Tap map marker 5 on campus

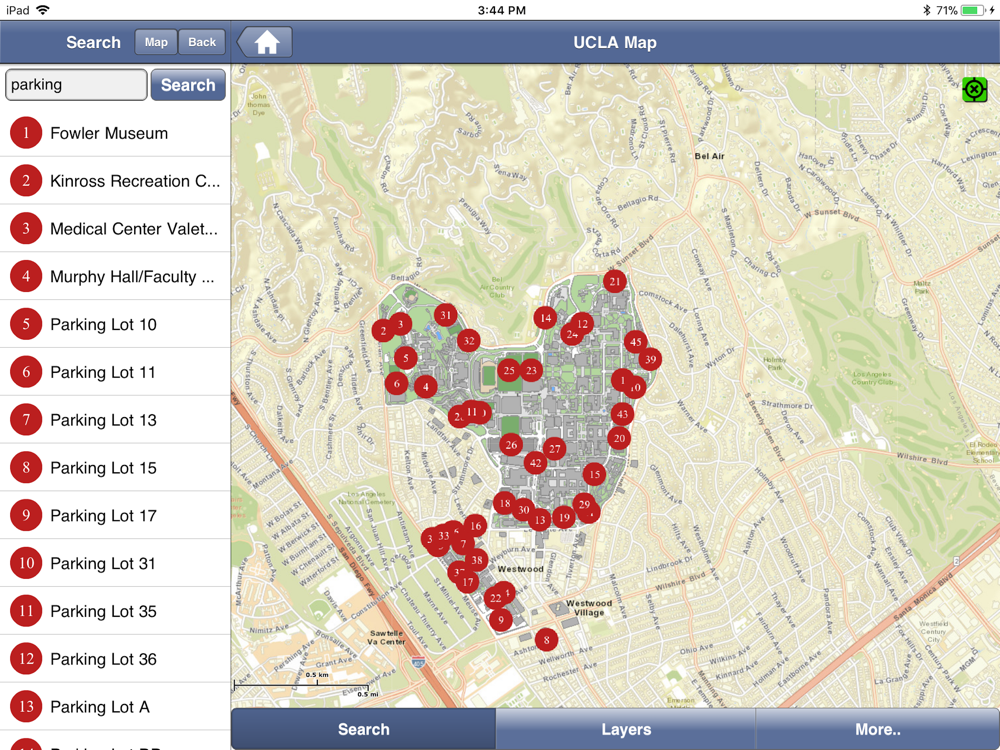[x=406, y=358]
